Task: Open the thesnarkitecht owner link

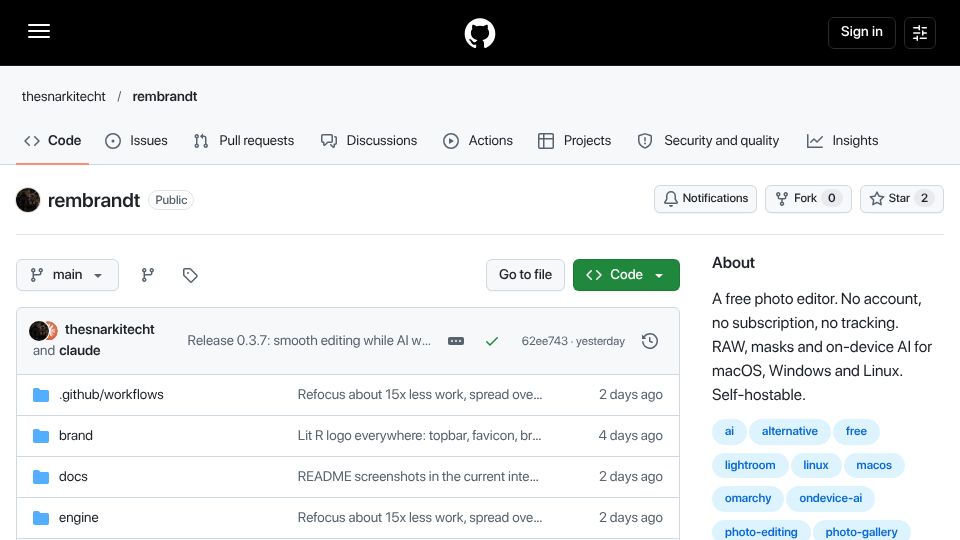Action: (x=64, y=97)
